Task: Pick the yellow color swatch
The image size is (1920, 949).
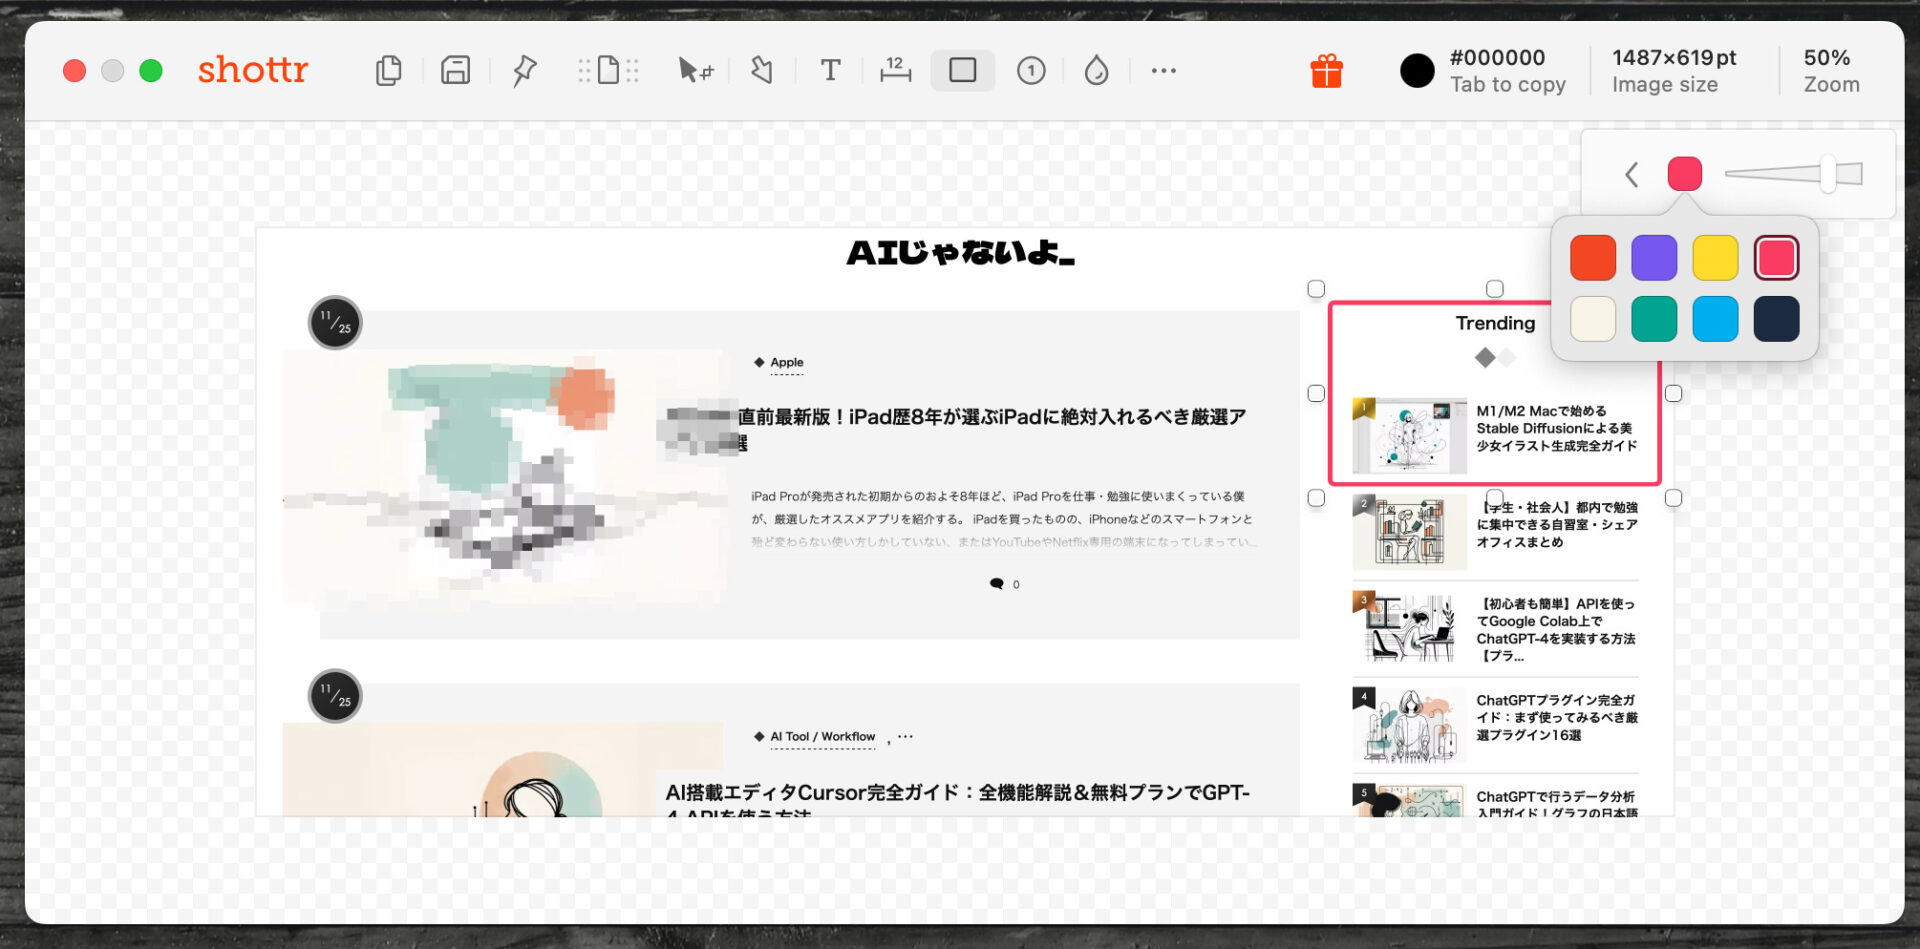Action: pos(1715,258)
